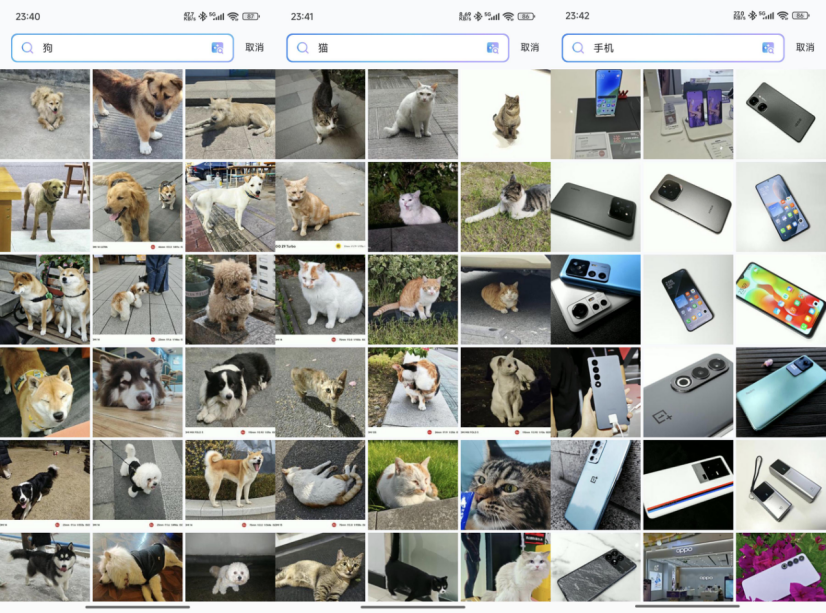This screenshot has width=826, height=613.
Task: Open the photo of two Shiba Inus on a bench
Action: (45, 300)
